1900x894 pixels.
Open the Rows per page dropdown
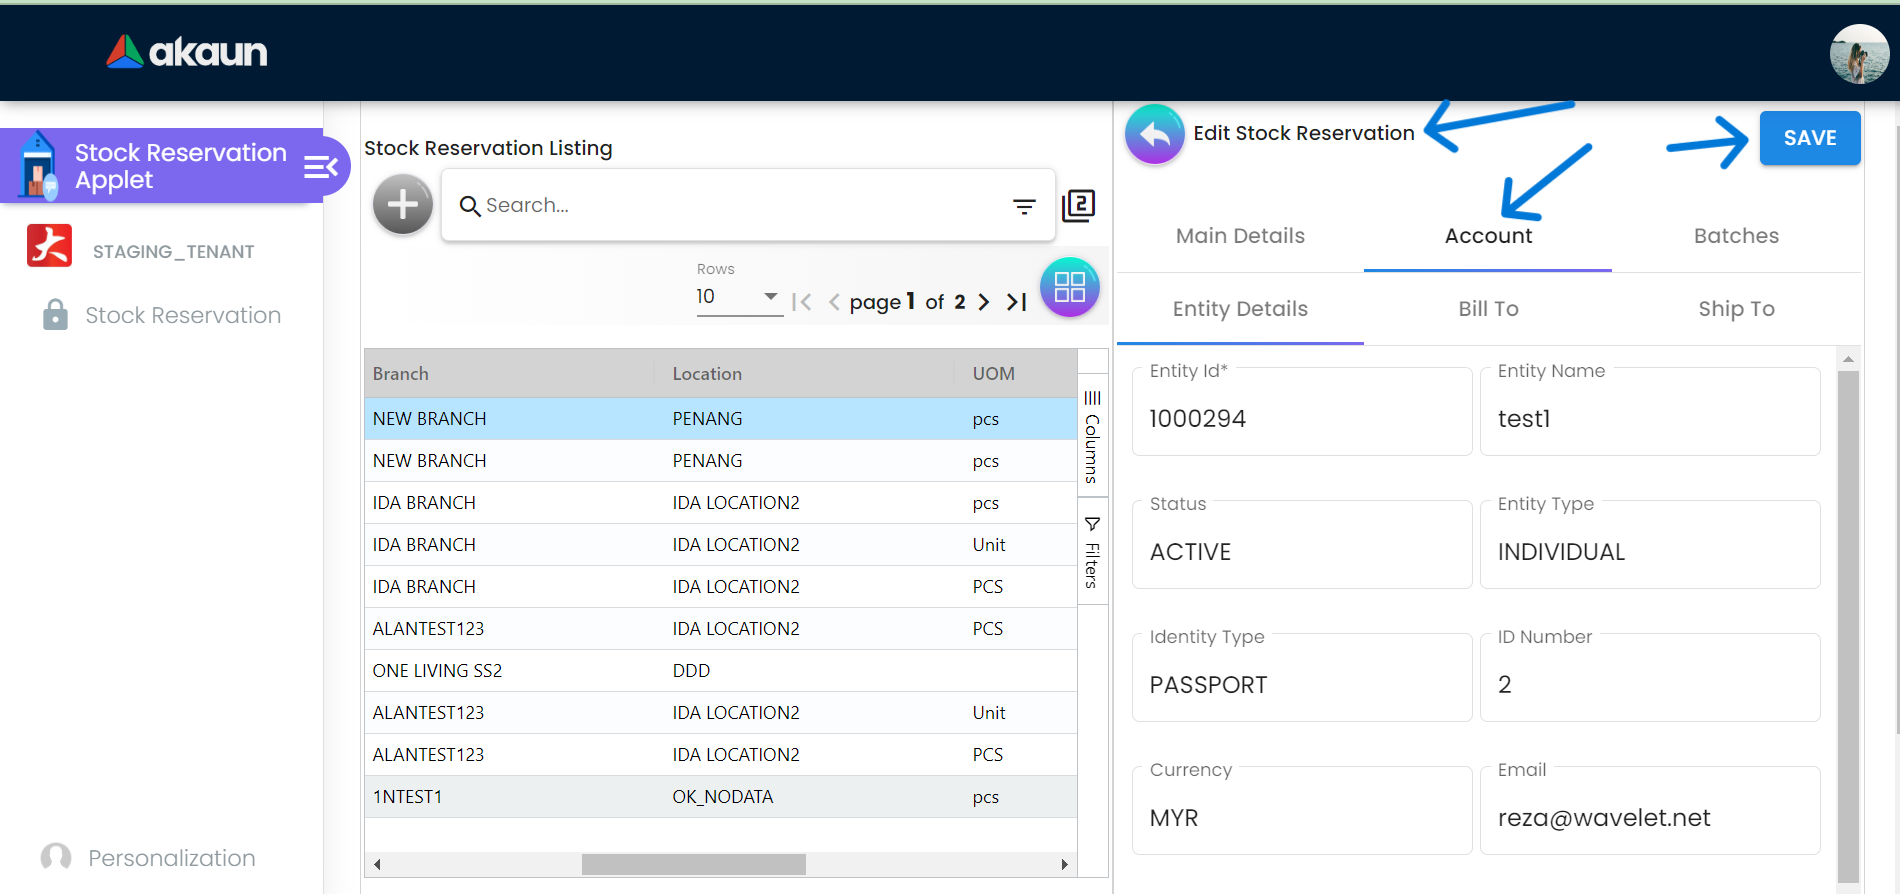(738, 297)
